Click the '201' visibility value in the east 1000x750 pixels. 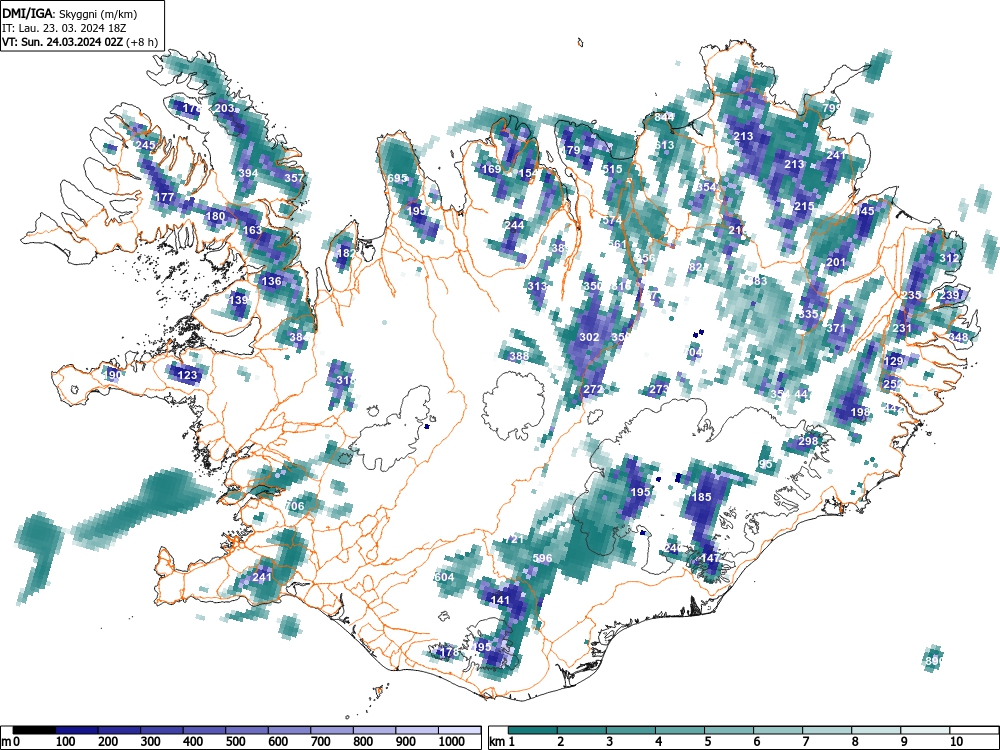pyautogui.click(x=835, y=262)
